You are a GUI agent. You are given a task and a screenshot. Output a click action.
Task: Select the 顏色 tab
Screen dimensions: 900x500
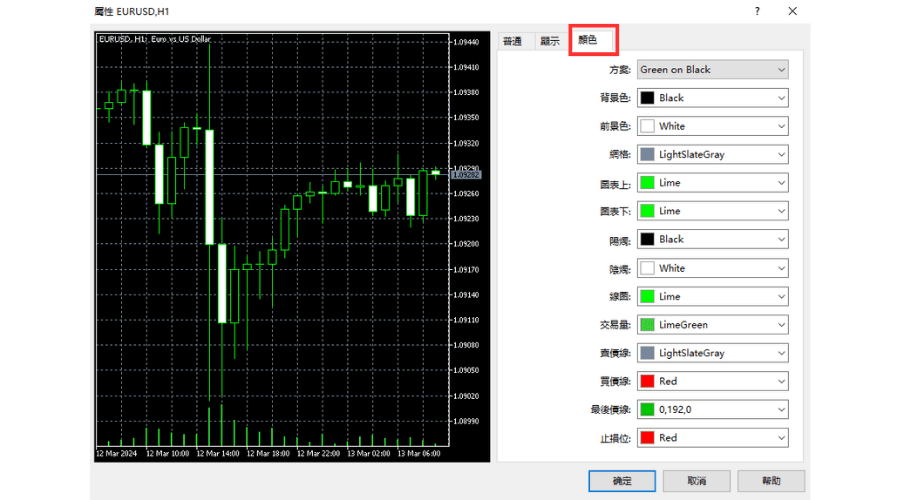point(587,41)
